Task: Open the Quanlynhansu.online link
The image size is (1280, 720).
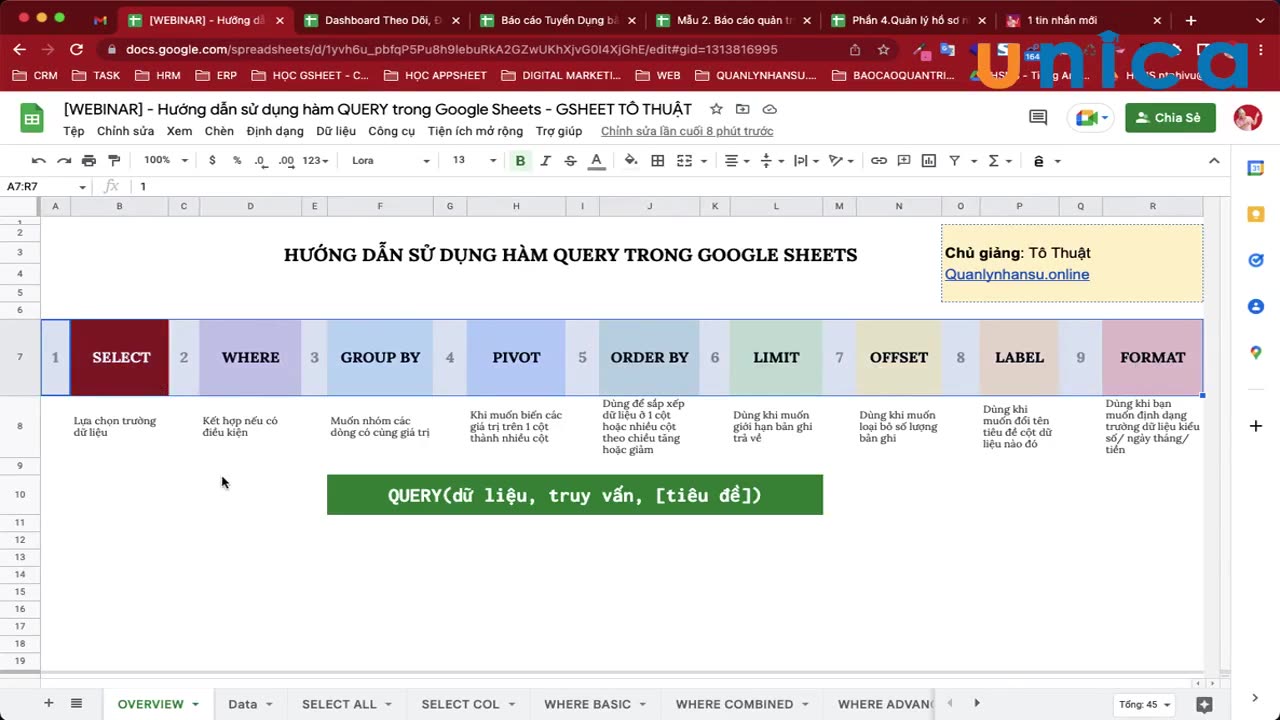Action: 1017,274
